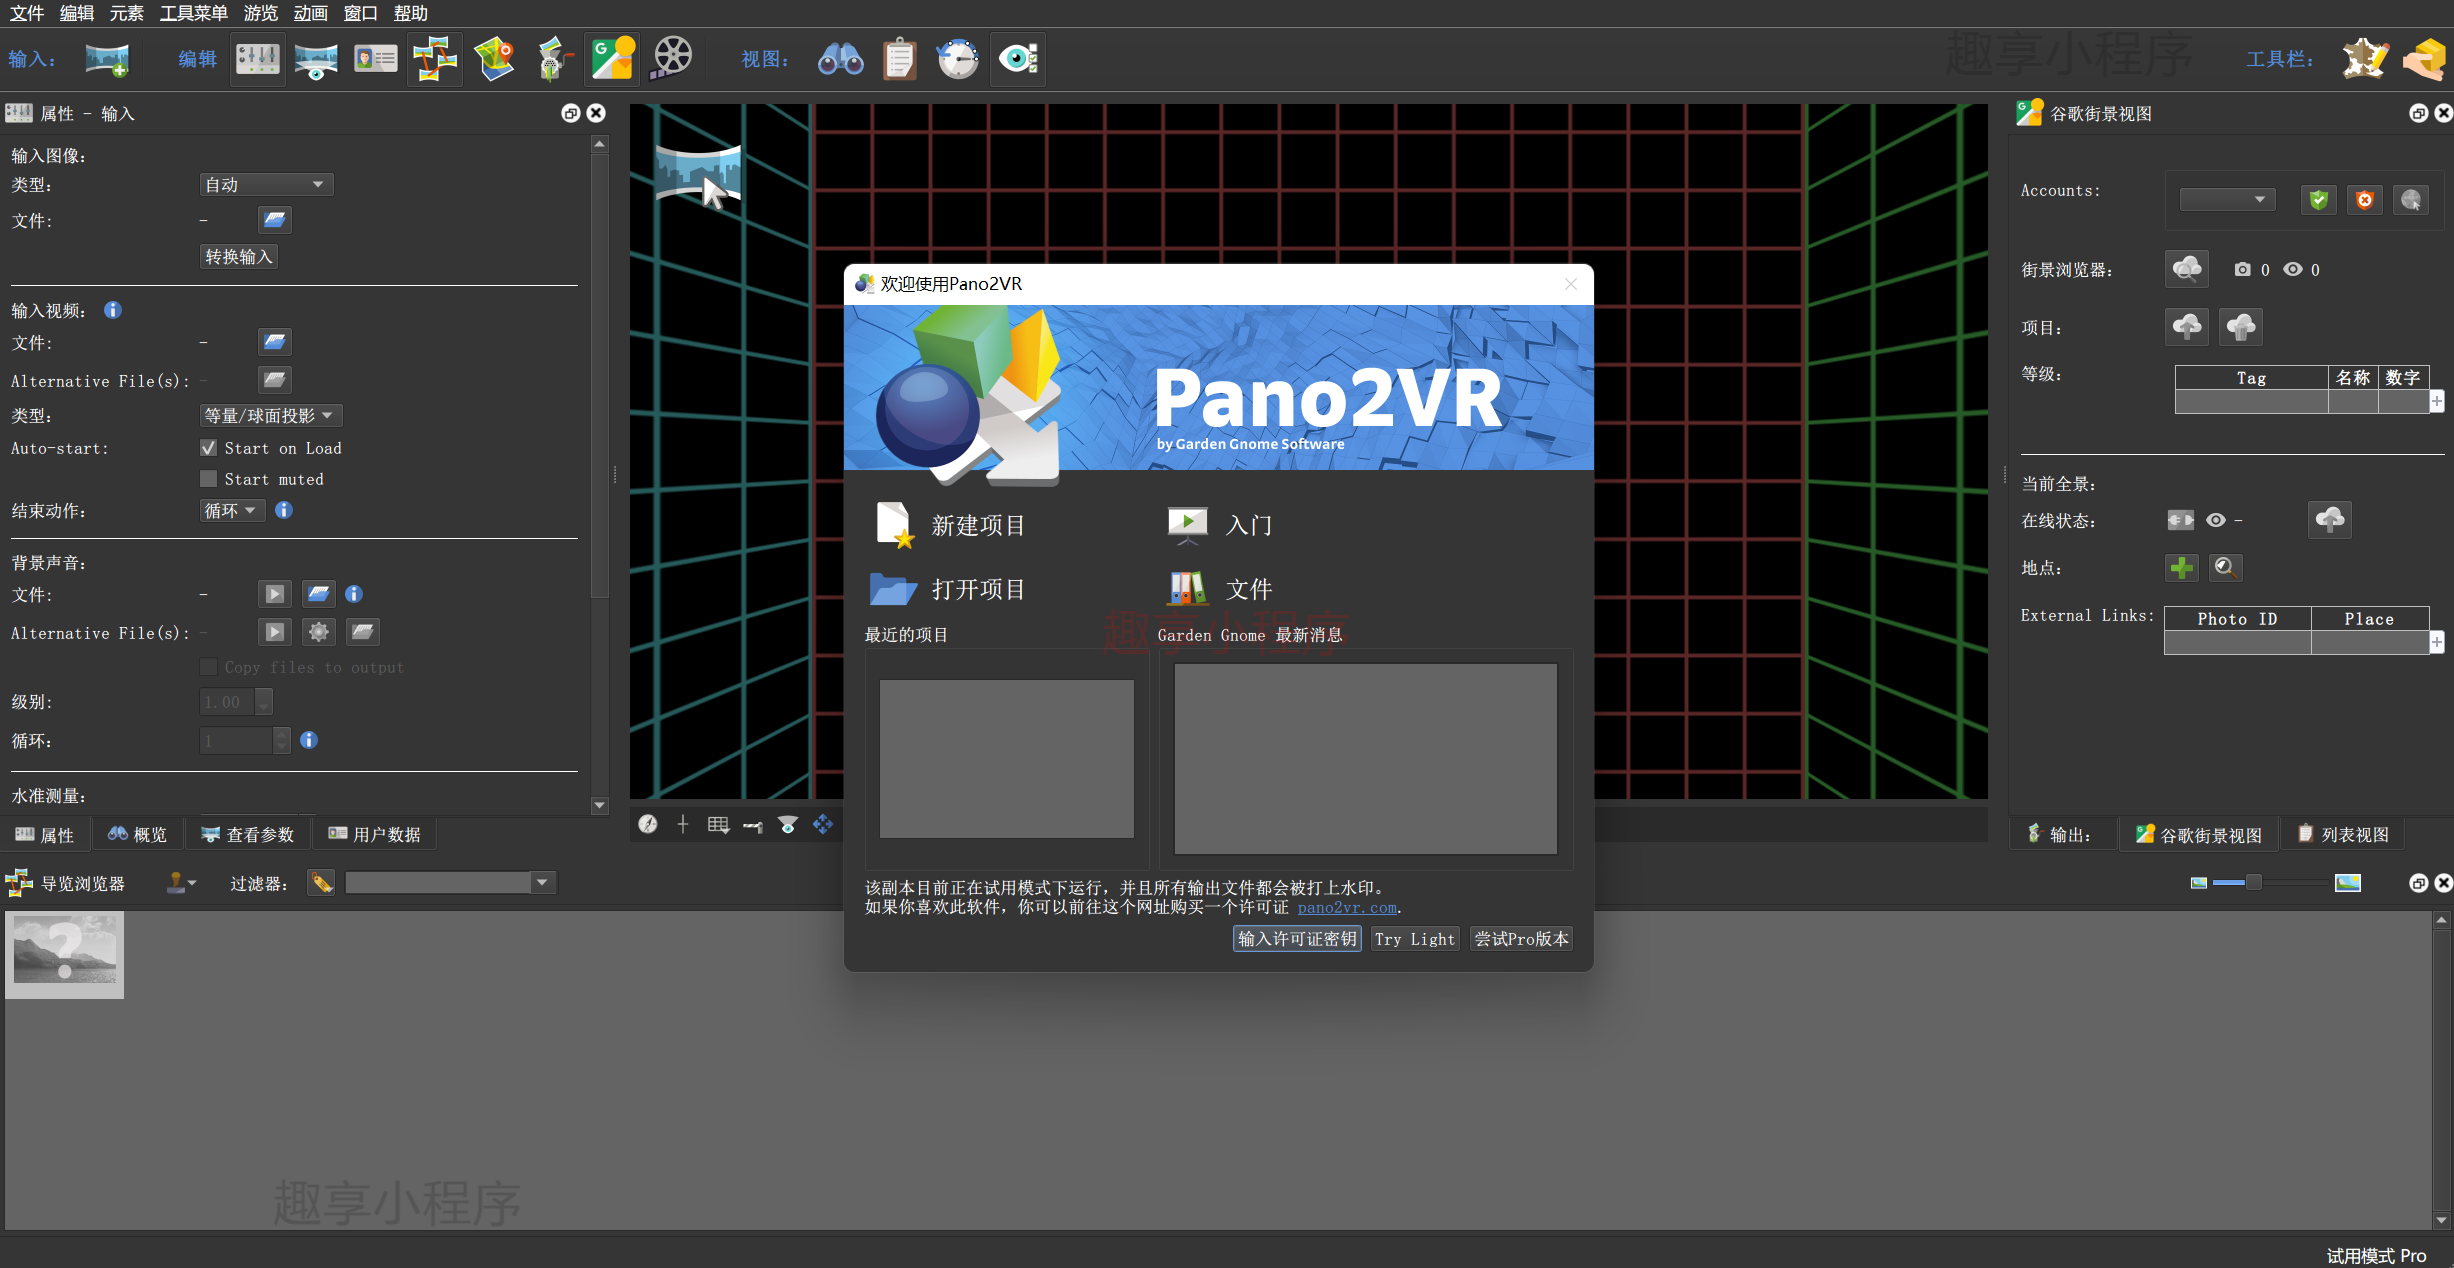Image resolution: width=2454 pixels, height=1268 pixels.
Task: Click Try Light button
Action: coord(1415,939)
